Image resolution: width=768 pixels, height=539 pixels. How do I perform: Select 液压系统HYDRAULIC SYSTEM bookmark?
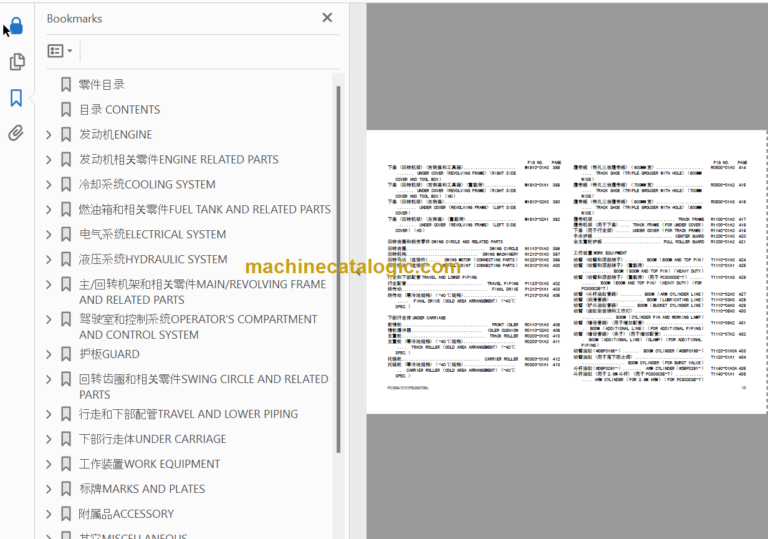pyautogui.click(x=153, y=259)
